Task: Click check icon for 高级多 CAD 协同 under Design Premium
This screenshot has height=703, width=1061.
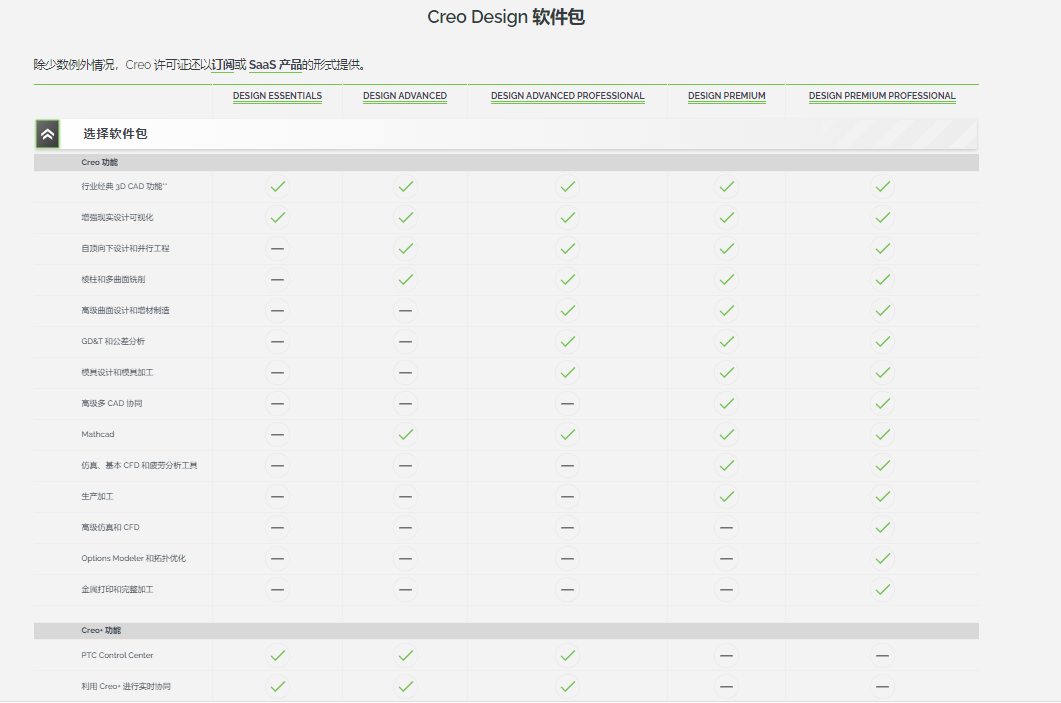Action: point(727,404)
